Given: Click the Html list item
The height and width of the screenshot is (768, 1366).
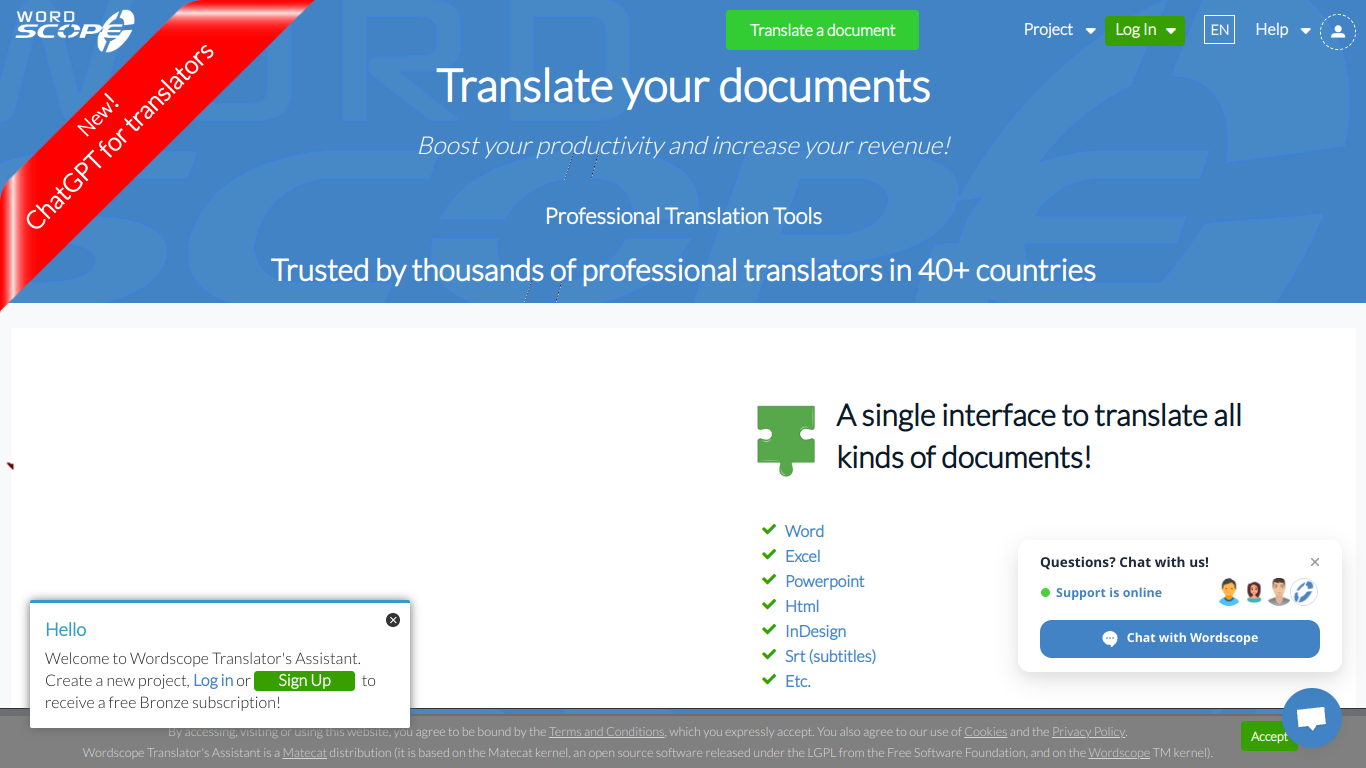Looking at the screenshot, I should point(802,606).
